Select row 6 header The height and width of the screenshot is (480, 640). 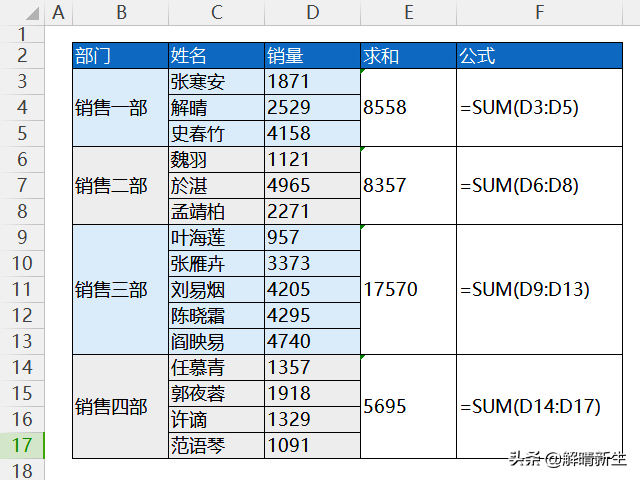(22, 160)
